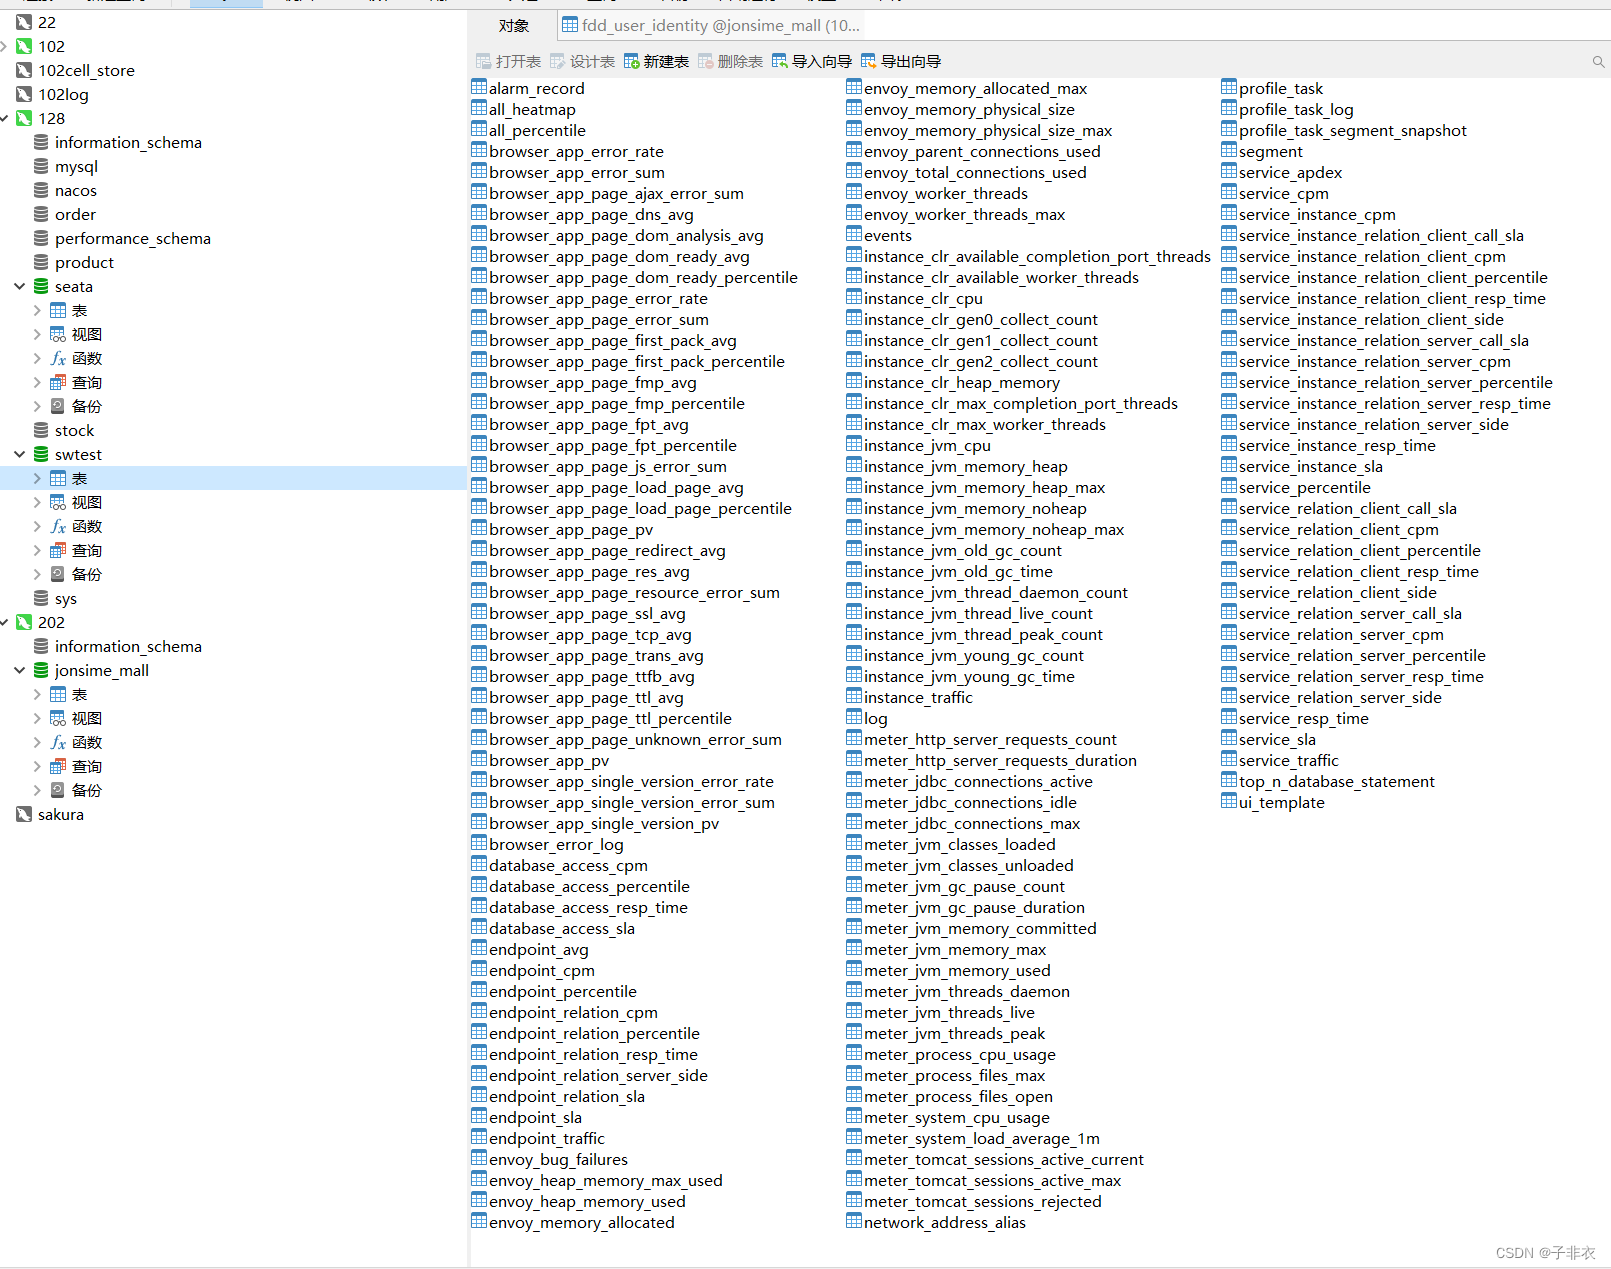Select the sys database icon
The height and width of the screenshot is (1269, 1611).
point(41,598)
